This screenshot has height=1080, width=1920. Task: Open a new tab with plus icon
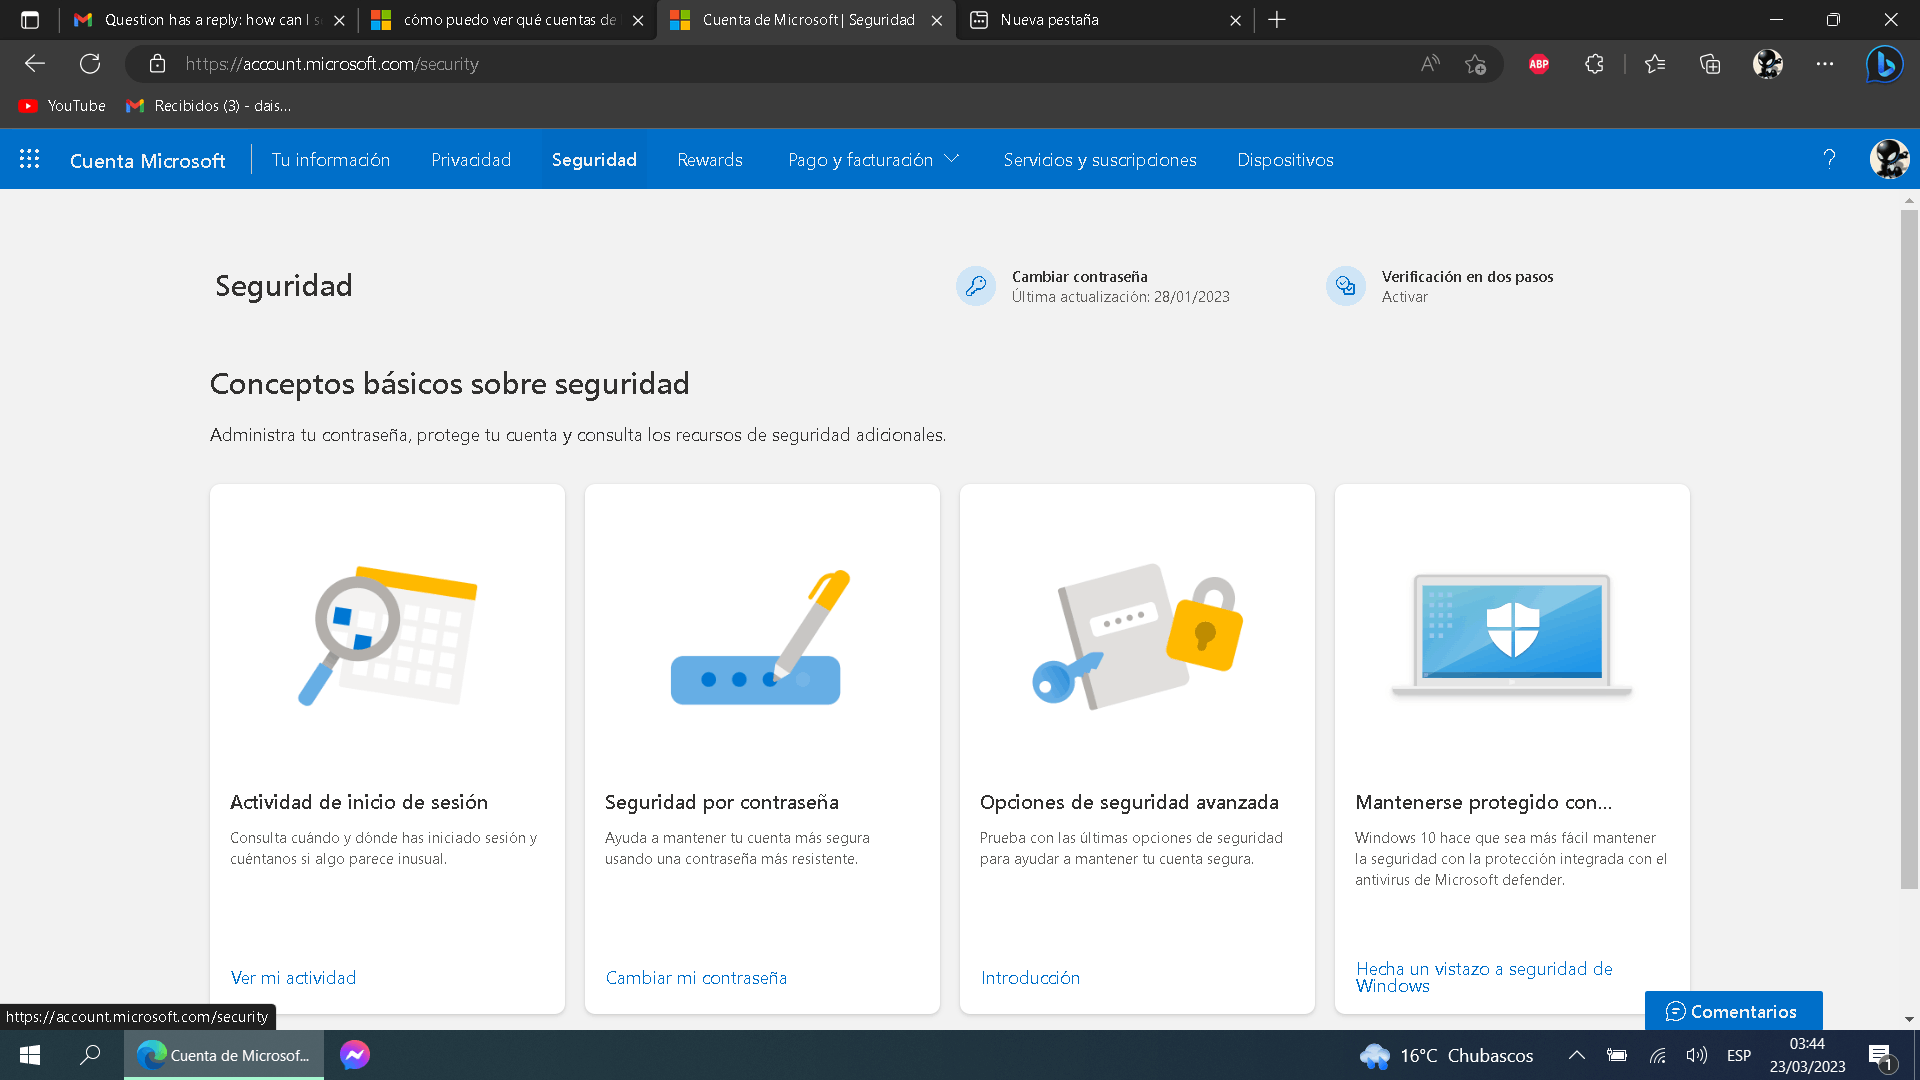pos(1277,20)
